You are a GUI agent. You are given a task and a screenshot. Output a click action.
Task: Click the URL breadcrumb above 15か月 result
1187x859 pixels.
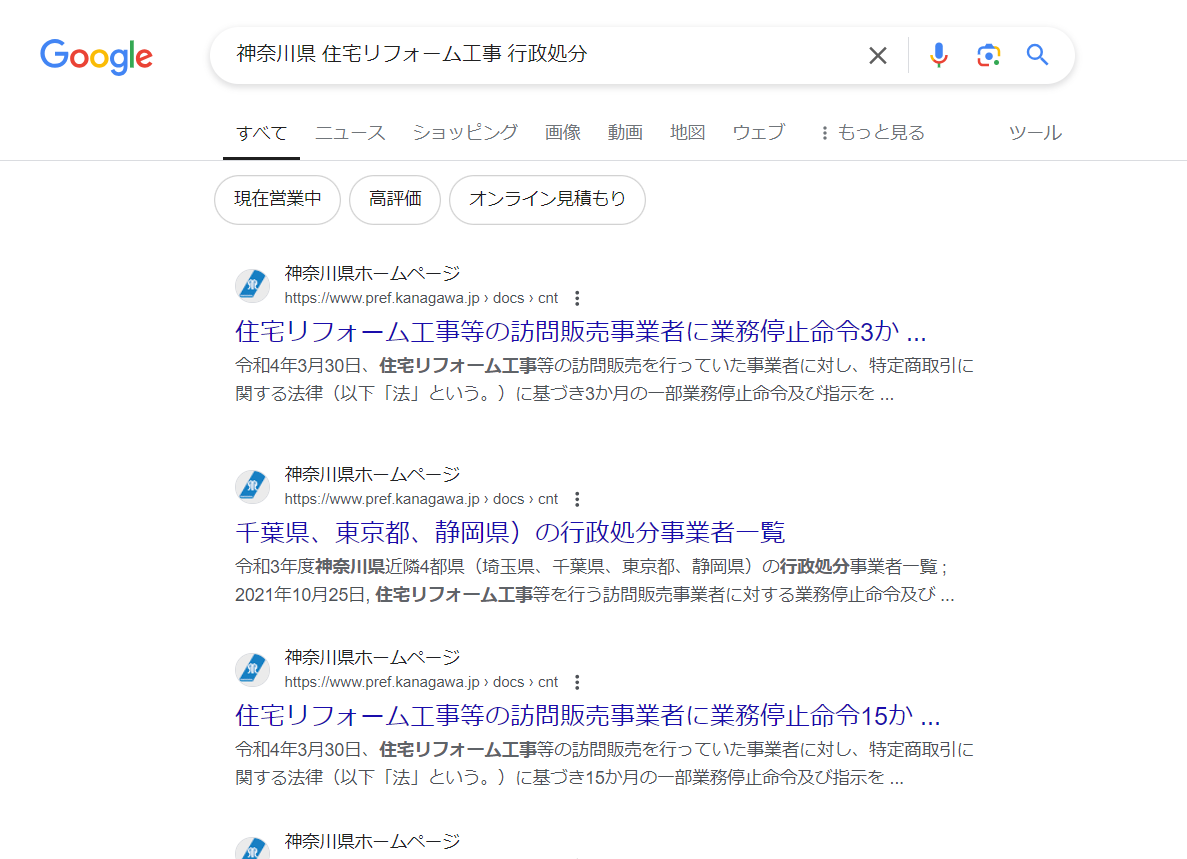click(421, 683)
